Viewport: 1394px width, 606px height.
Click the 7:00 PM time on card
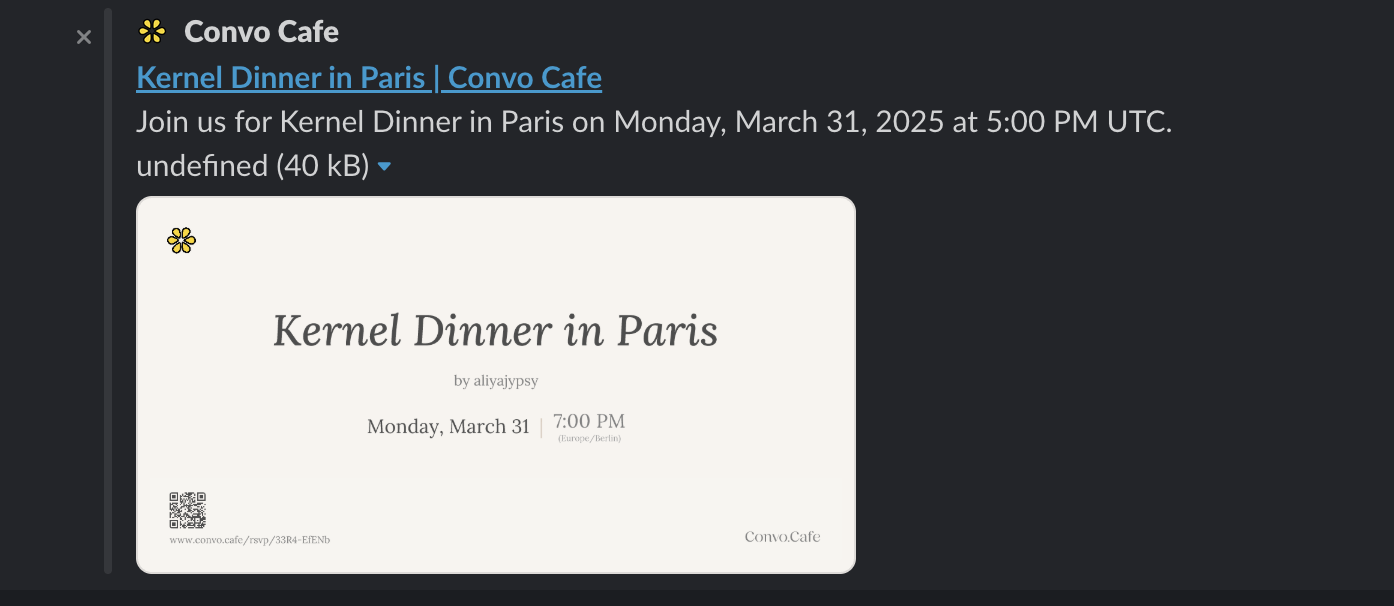pyautogui.click(x=589, y=421)
